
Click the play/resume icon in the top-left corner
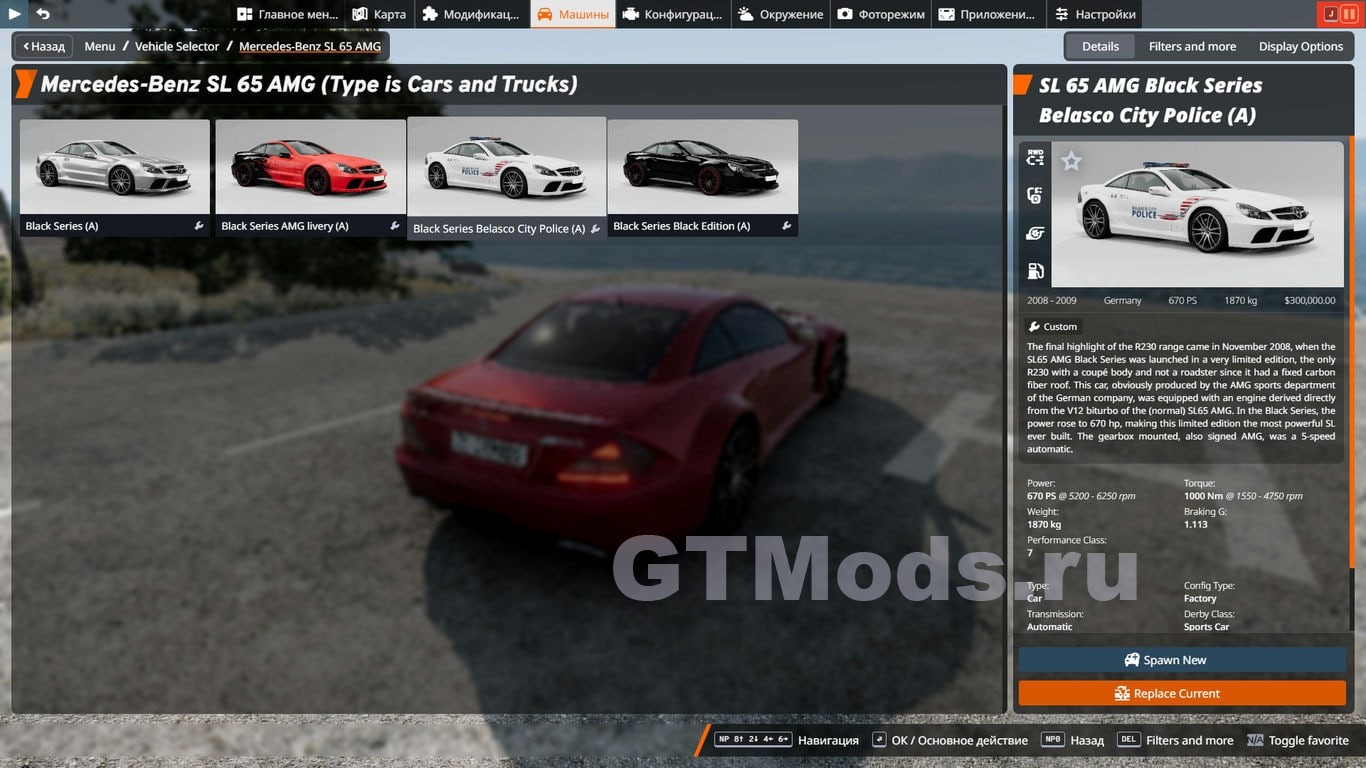coord(15,14)
